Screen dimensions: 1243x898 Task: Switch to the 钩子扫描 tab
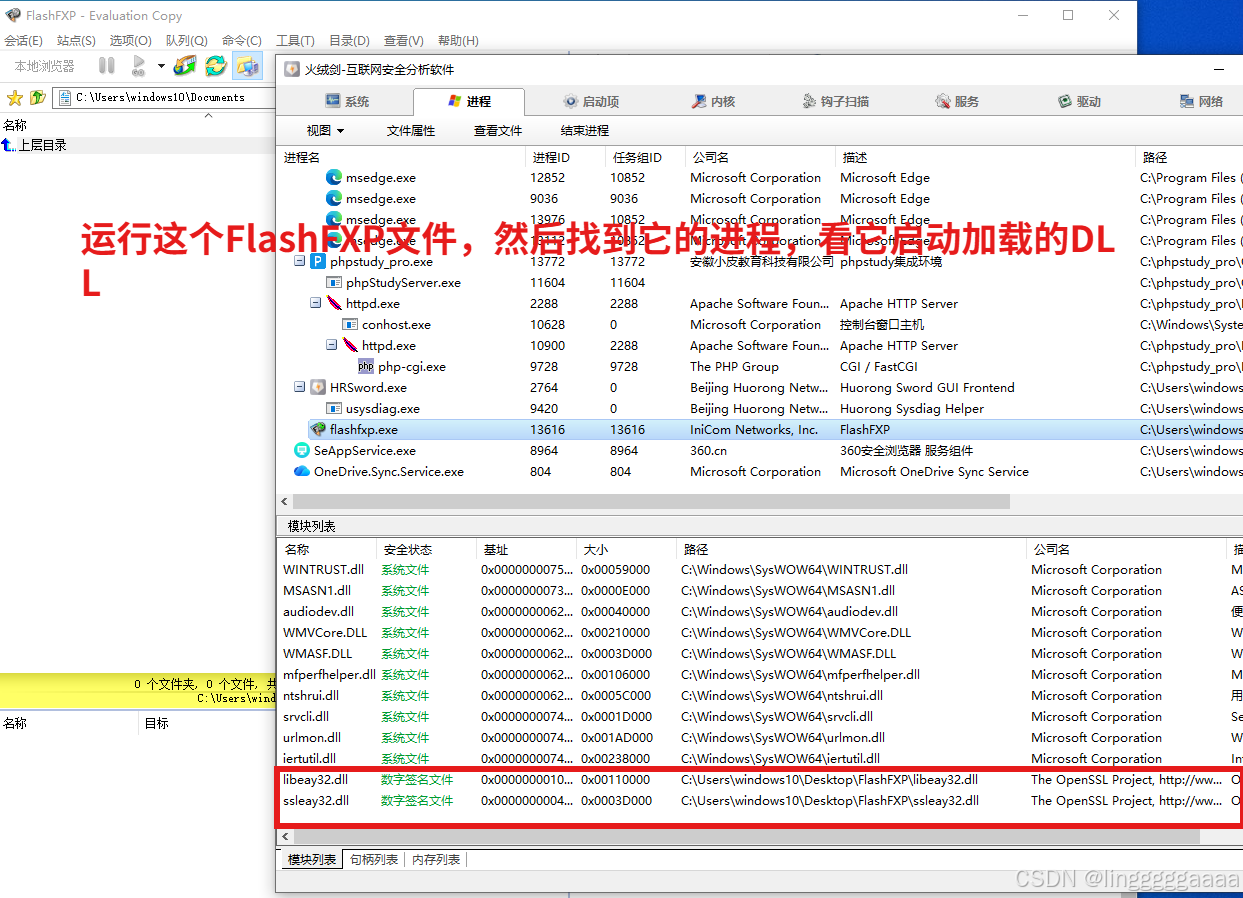[x=836, y=101]
